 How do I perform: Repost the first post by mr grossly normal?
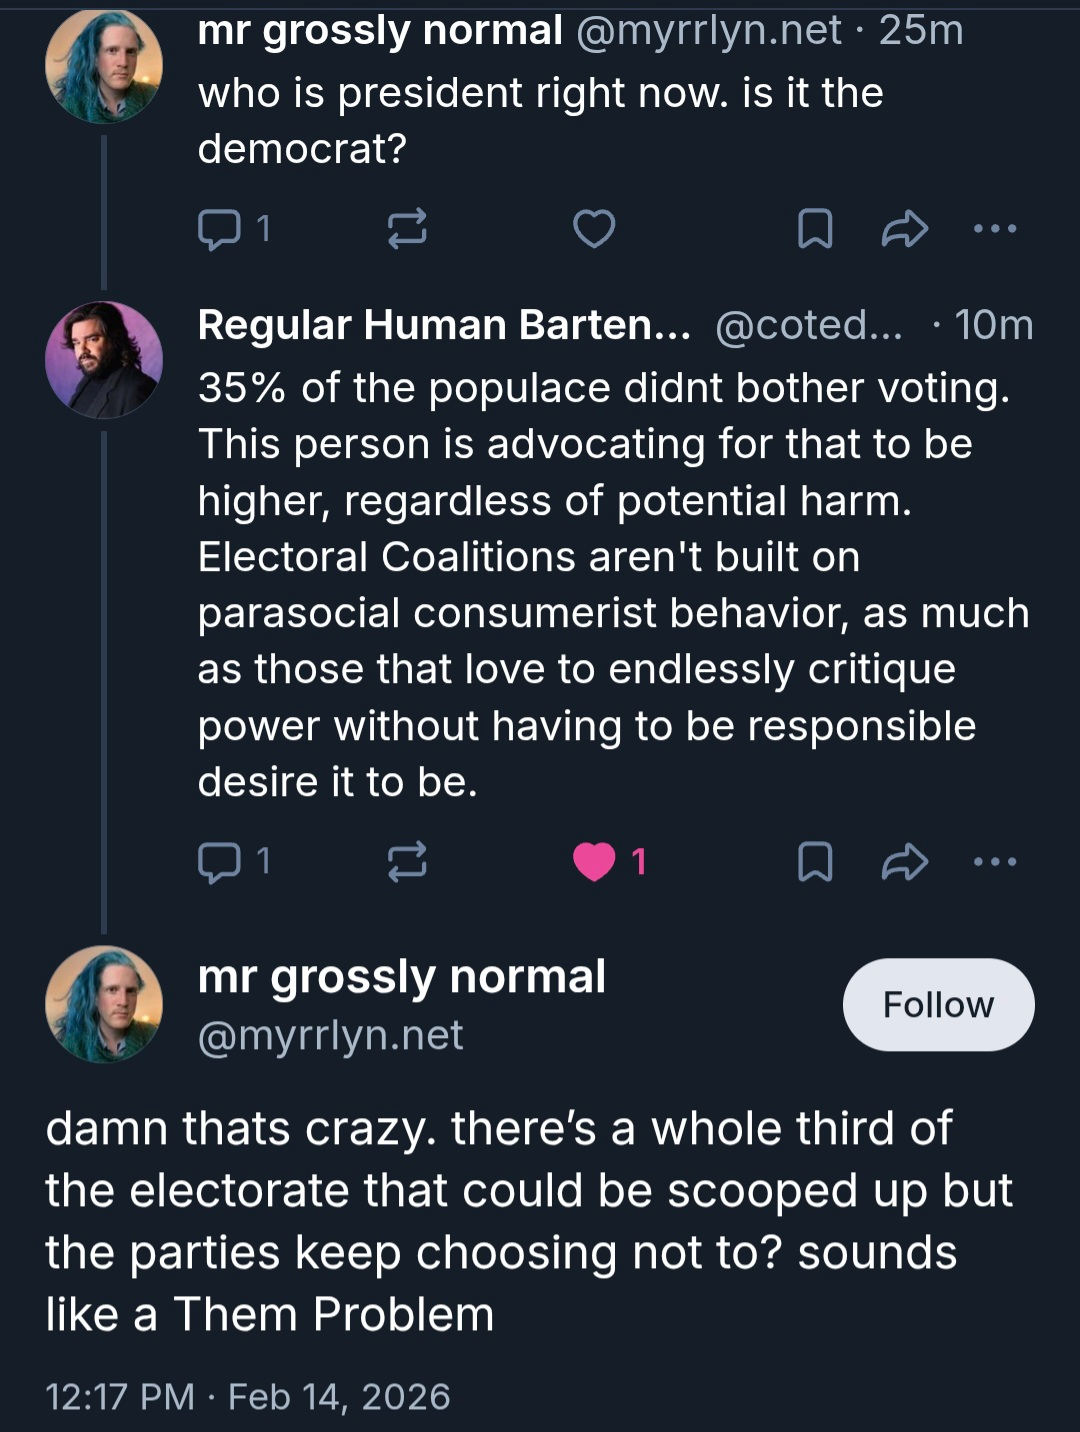pos(407,229)
